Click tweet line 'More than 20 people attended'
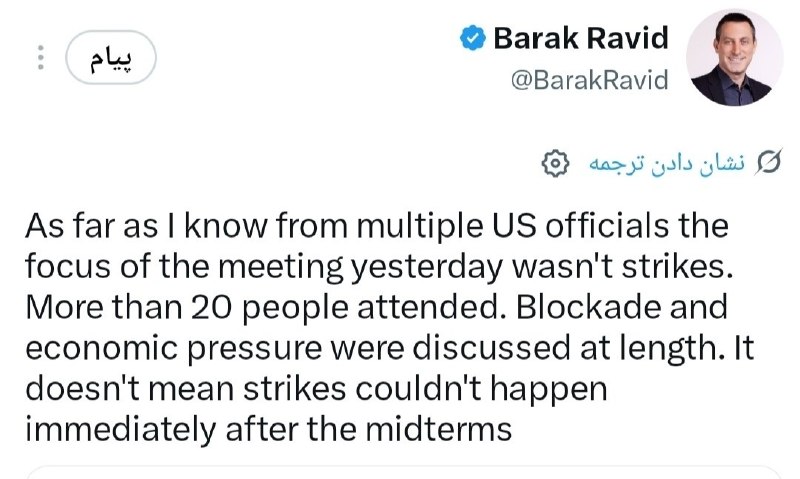The image size is (800, 479). [376, 308]
